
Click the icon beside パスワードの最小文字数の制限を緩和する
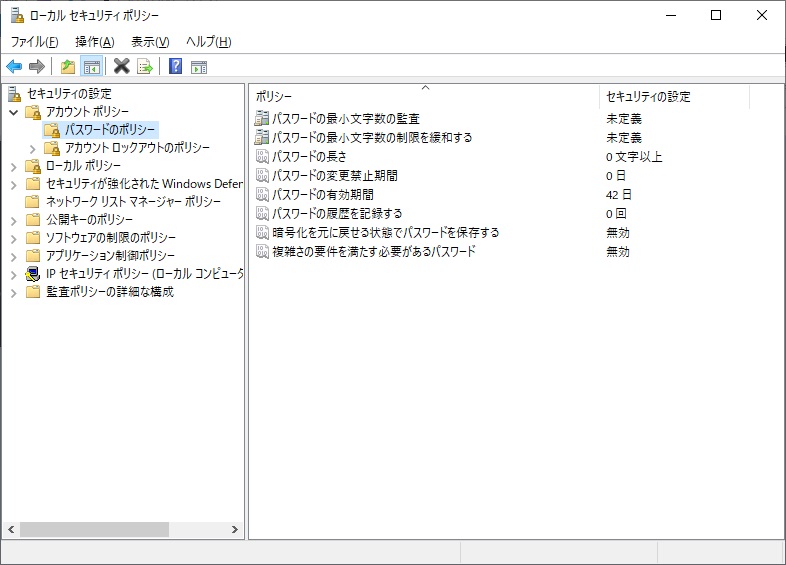pyautogui.click(x=262, y=137)
